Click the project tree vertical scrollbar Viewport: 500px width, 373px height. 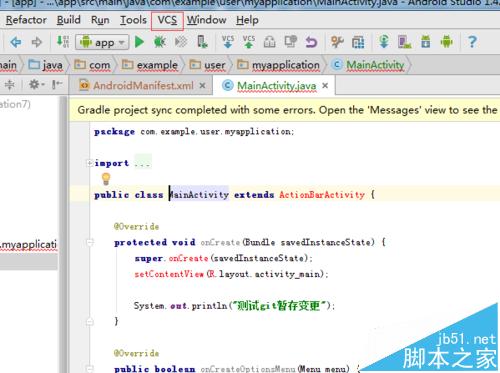pyautogui.click(x=63, y=234)
